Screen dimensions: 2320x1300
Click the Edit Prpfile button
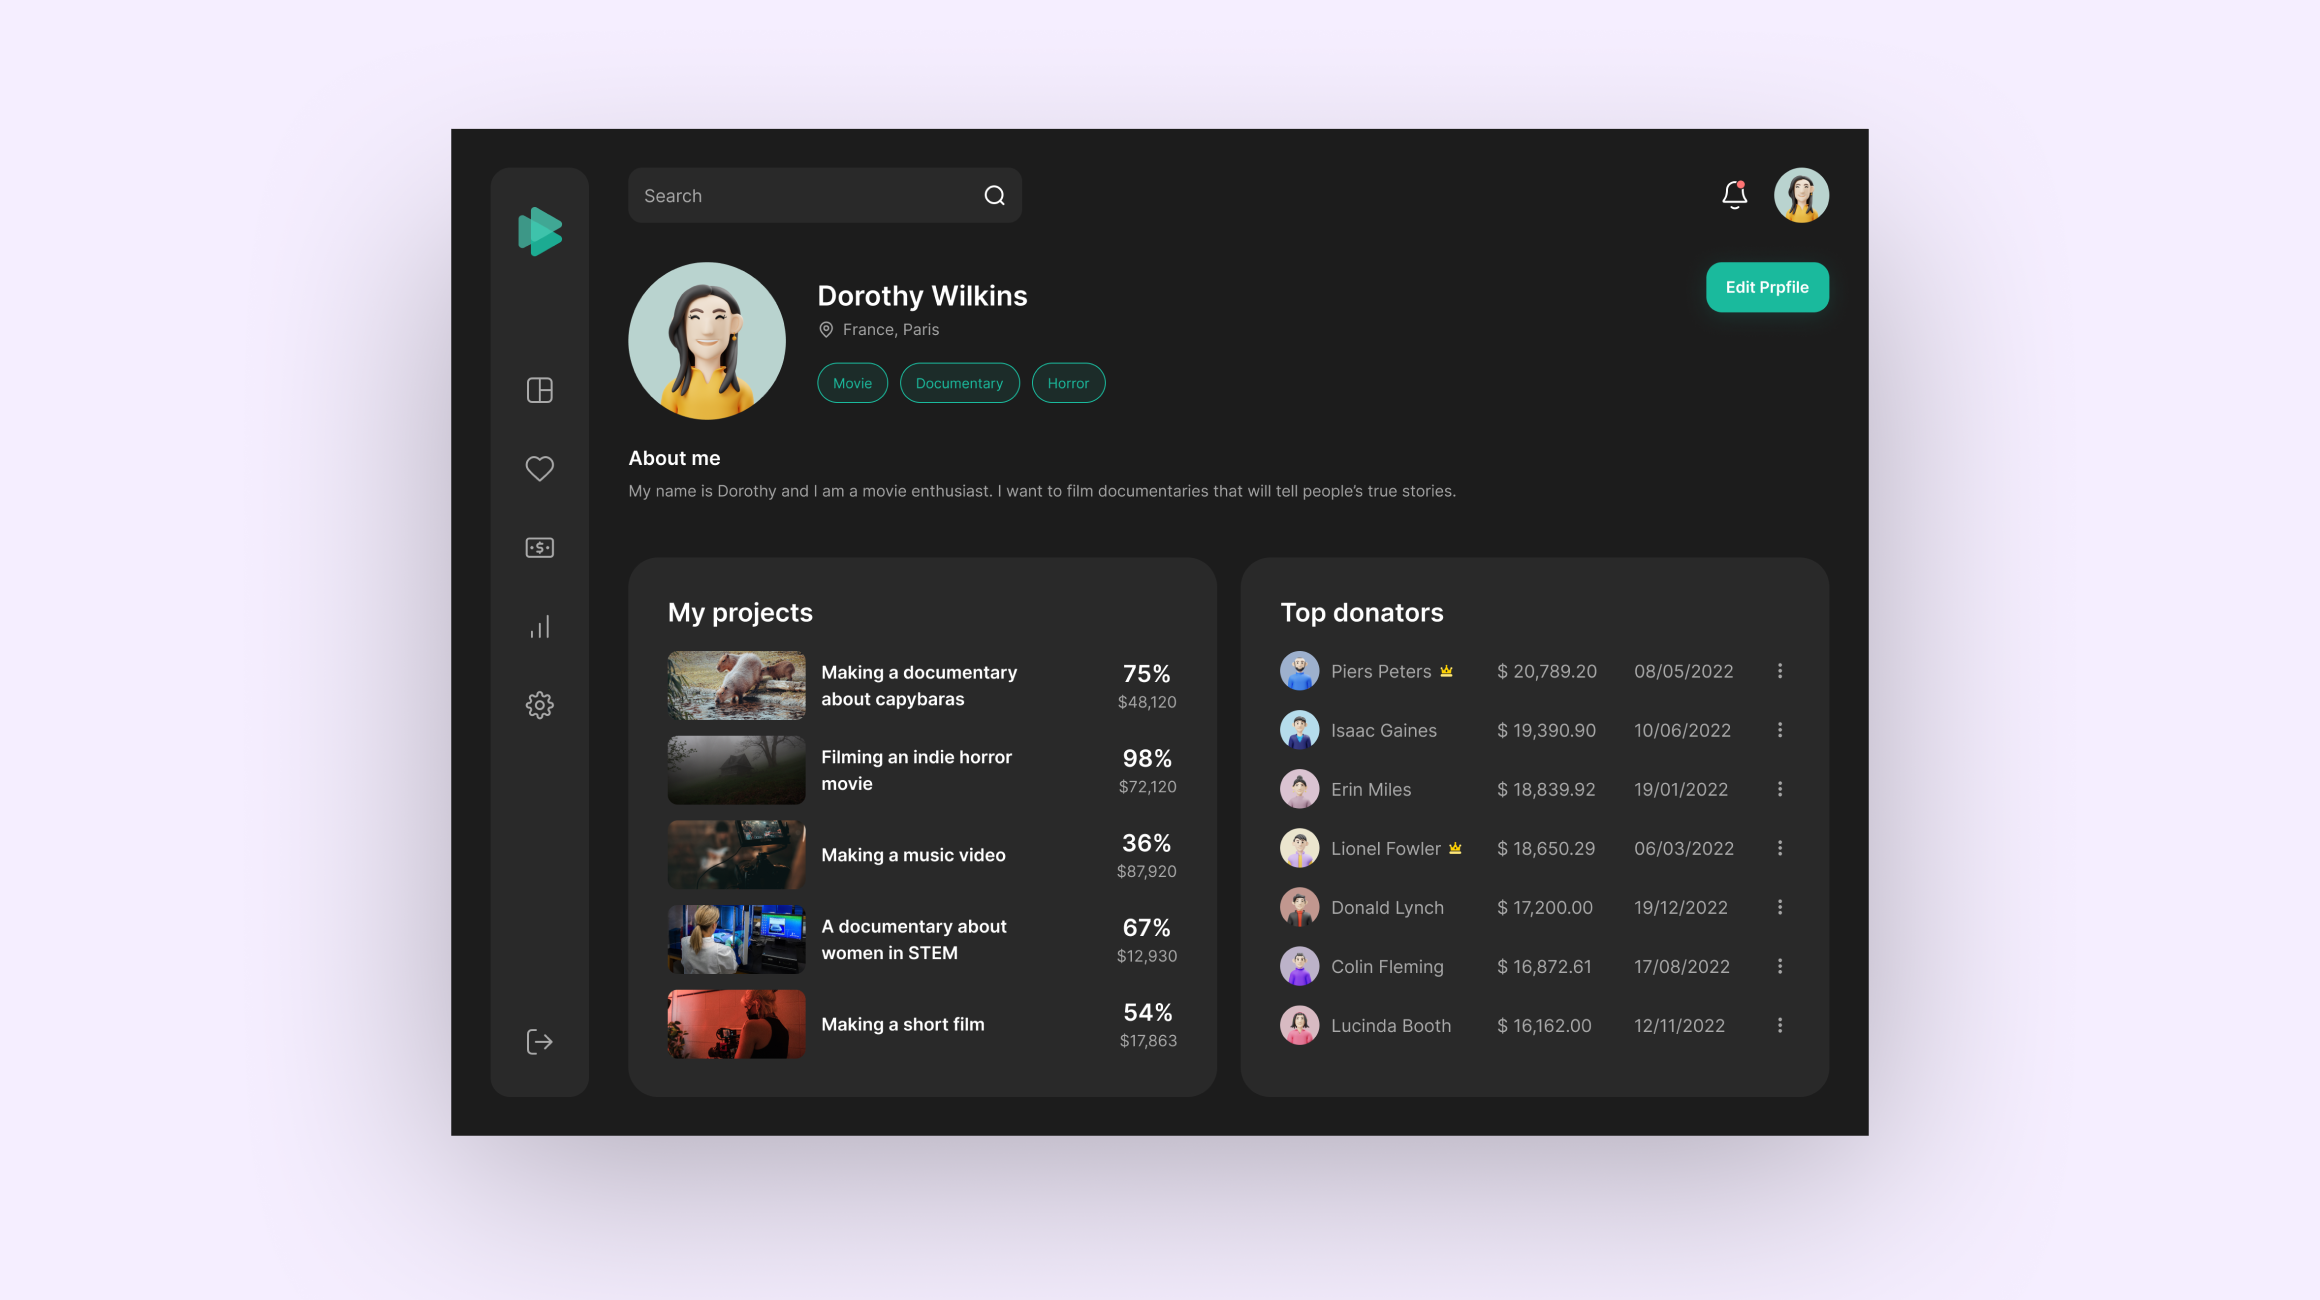[x=1766, y=287]
